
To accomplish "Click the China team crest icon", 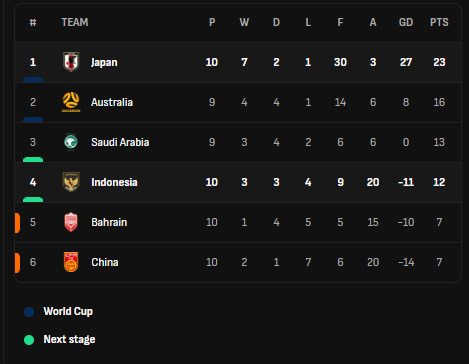I will pos(71,262).
